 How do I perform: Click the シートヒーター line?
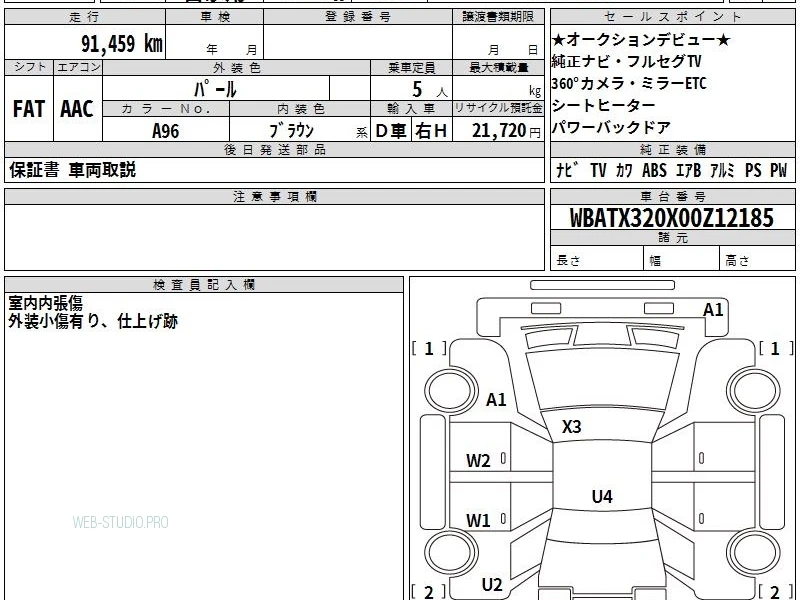(x=604, y=106)
